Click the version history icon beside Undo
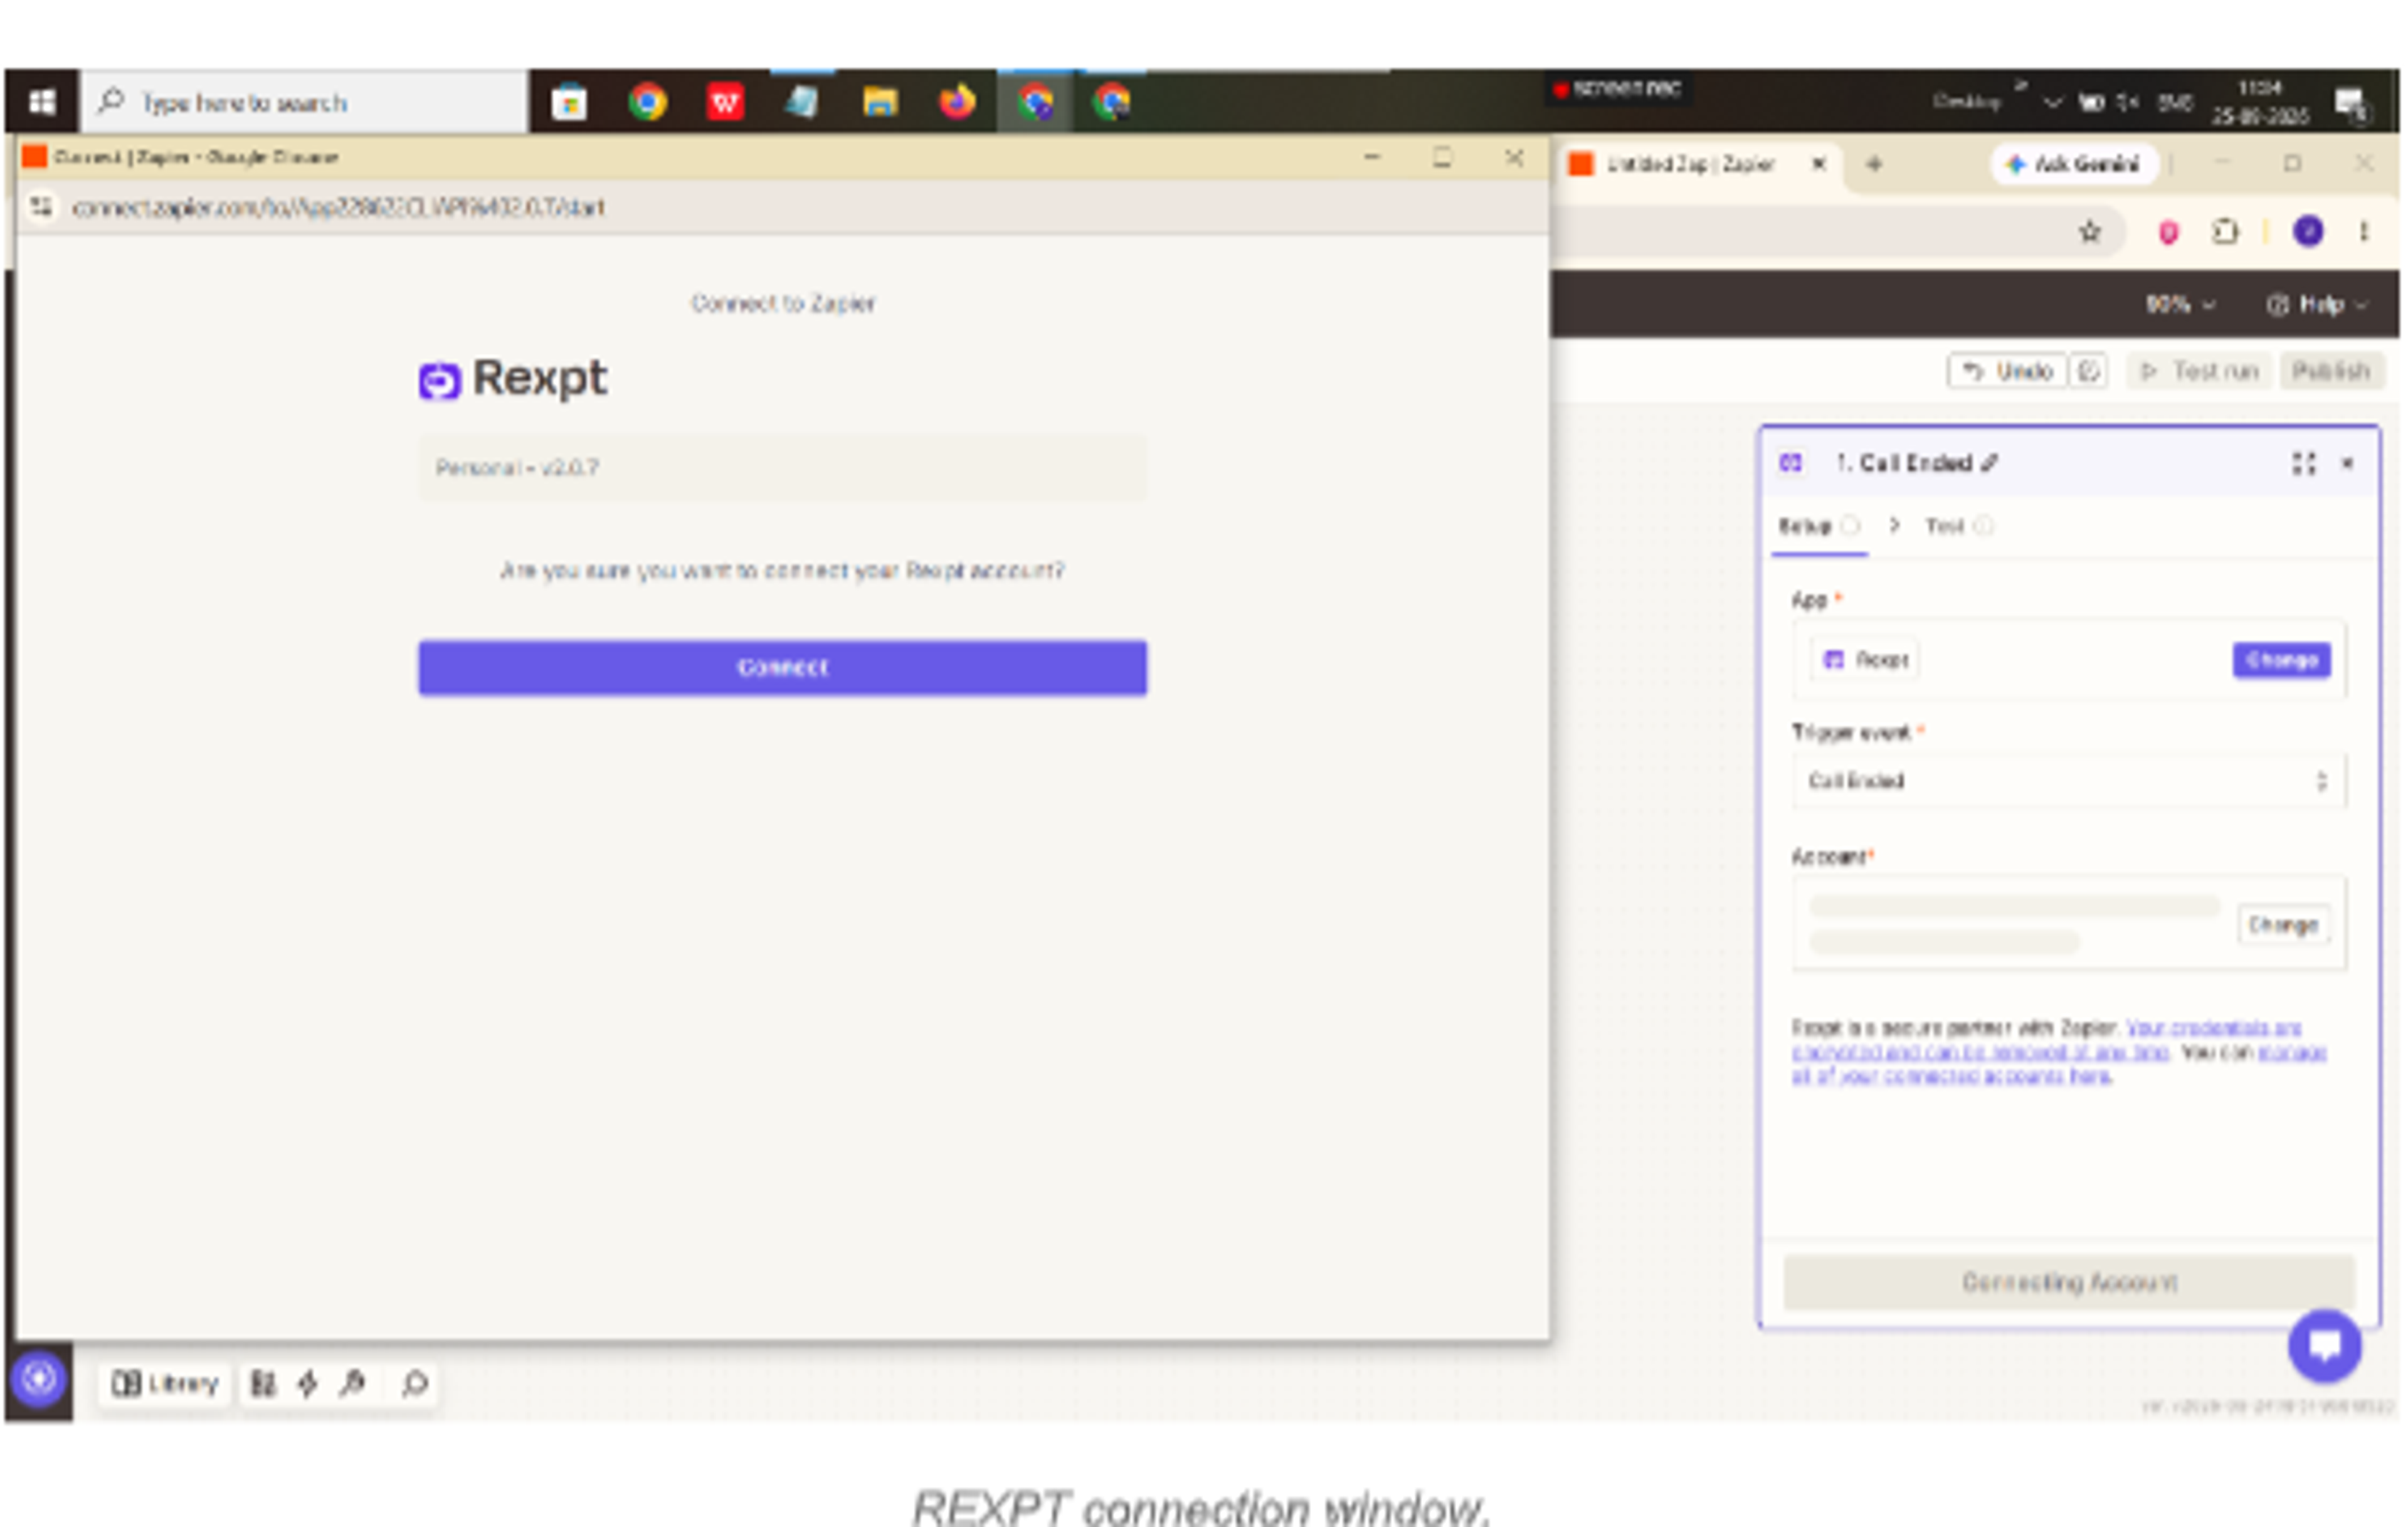2408x1527 pixels. [2089, 371]
